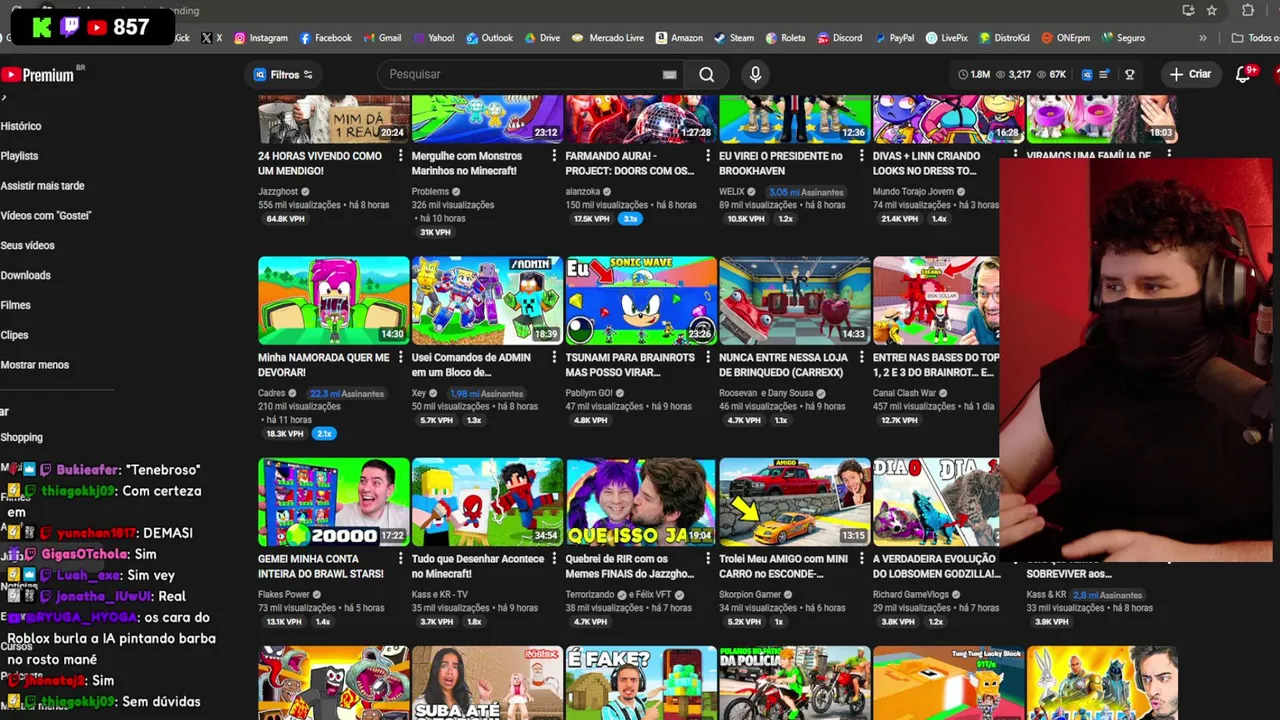Click inside the Pesquisar search field

click(520, 74)
